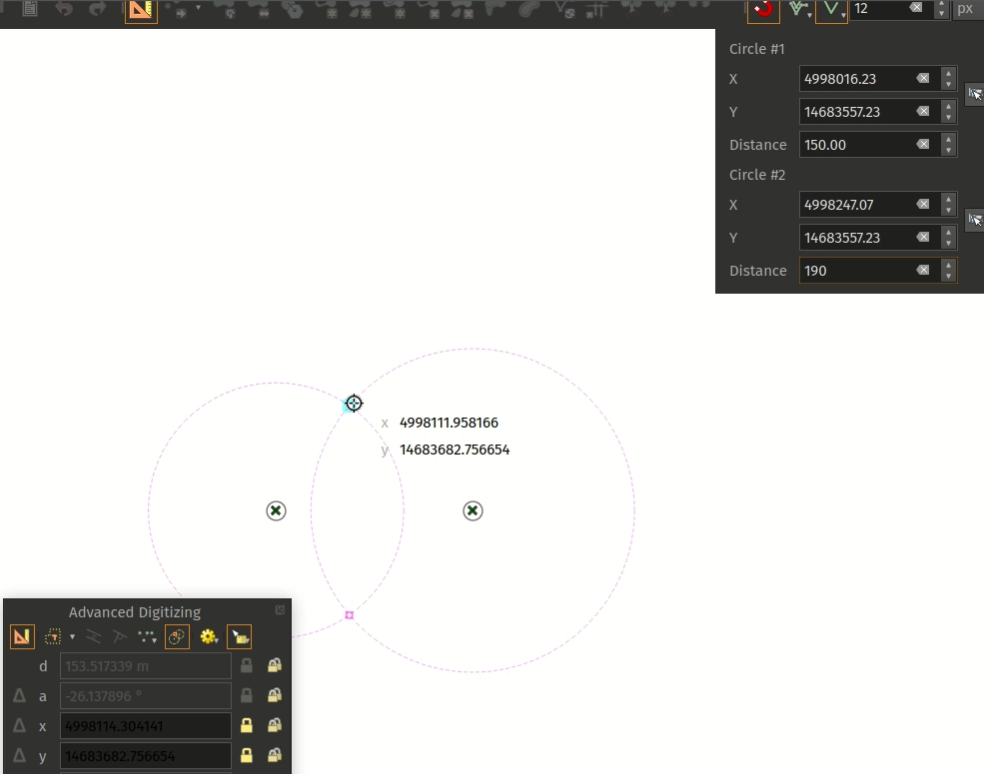The width and height of the screenshot is (984, 774).
Task: Toggle the circles intersection tool icon
Action: coord(177,636)
